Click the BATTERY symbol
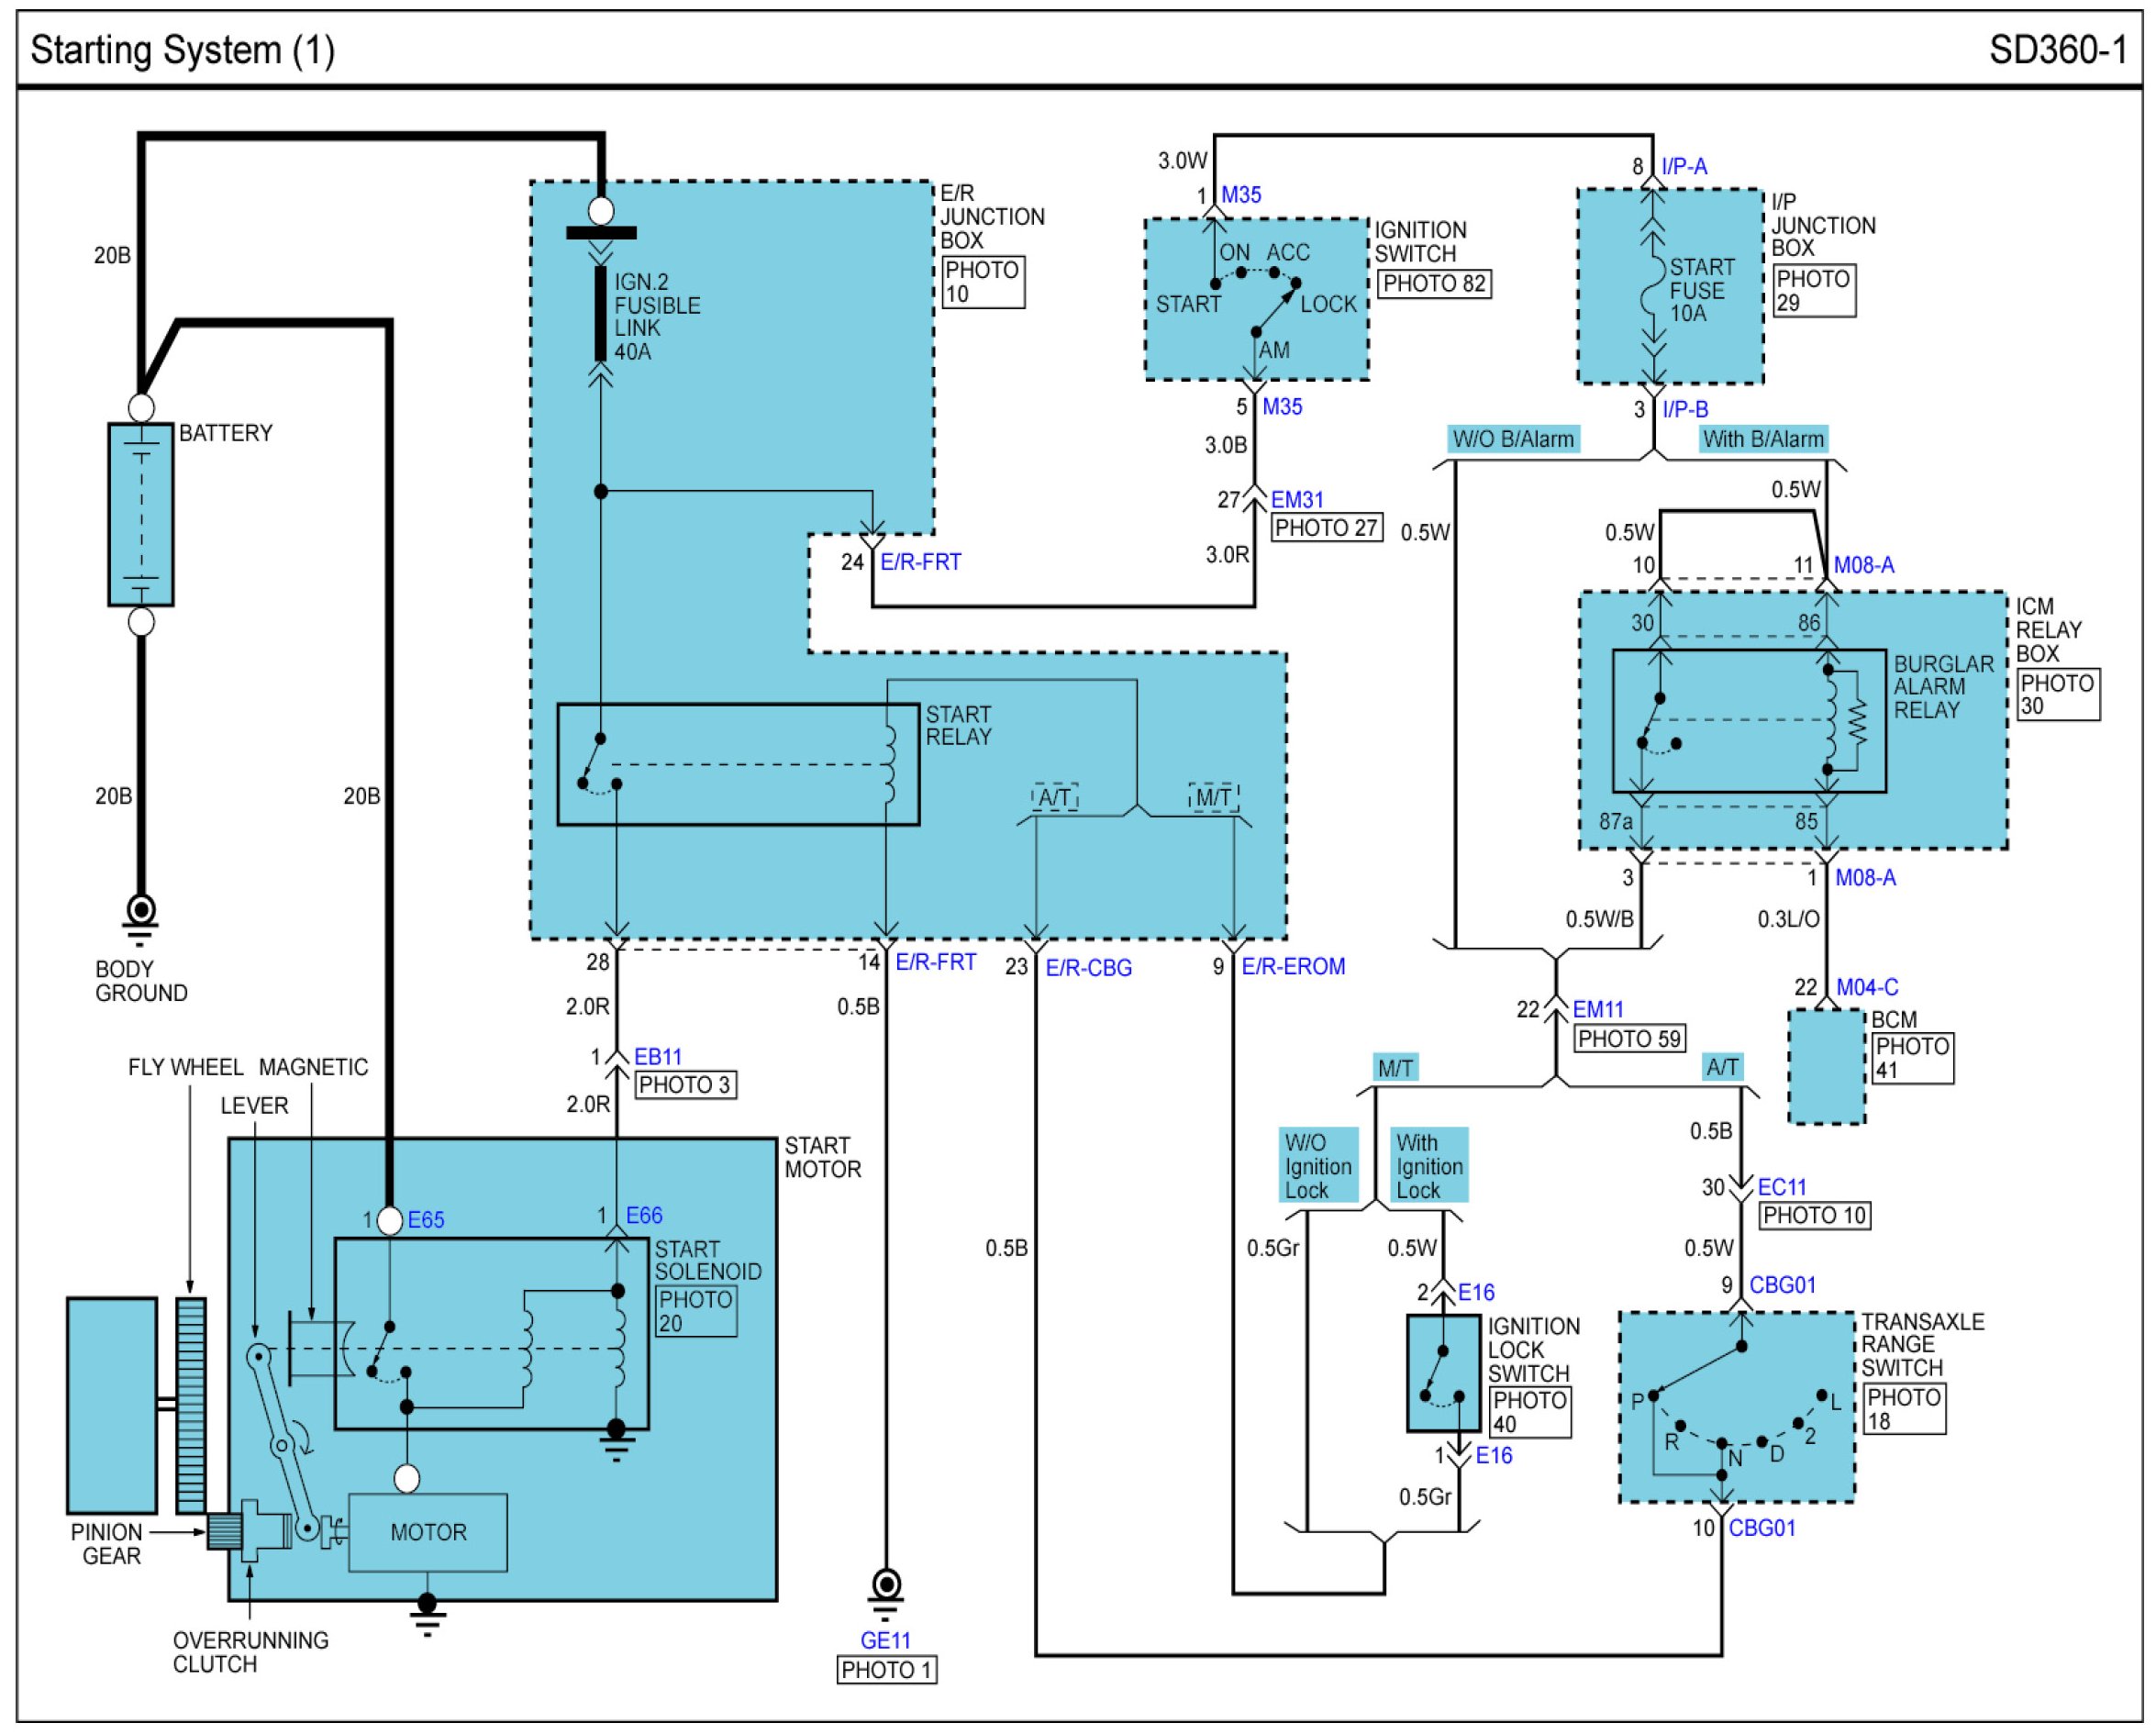This screenshot has height=1734, width=2156. (141, 515)
